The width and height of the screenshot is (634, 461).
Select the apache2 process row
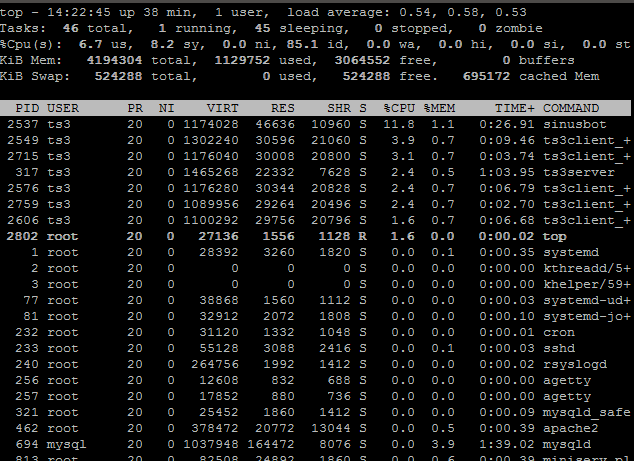point(315,428)
